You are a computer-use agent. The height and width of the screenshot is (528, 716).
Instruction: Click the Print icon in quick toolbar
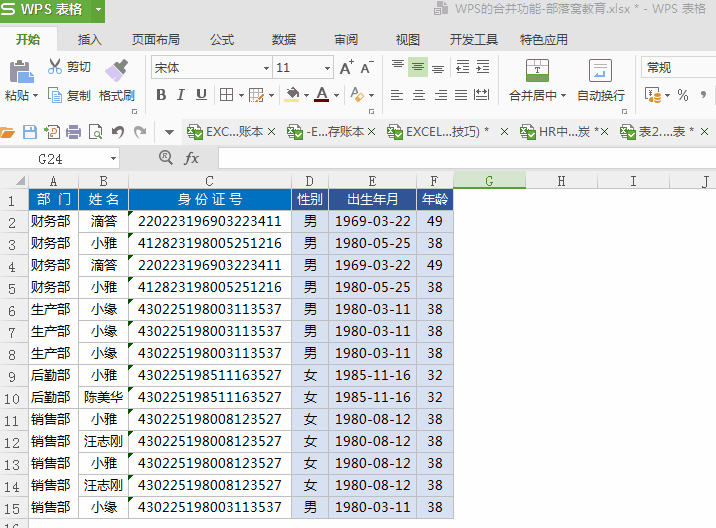click(73, 132)
